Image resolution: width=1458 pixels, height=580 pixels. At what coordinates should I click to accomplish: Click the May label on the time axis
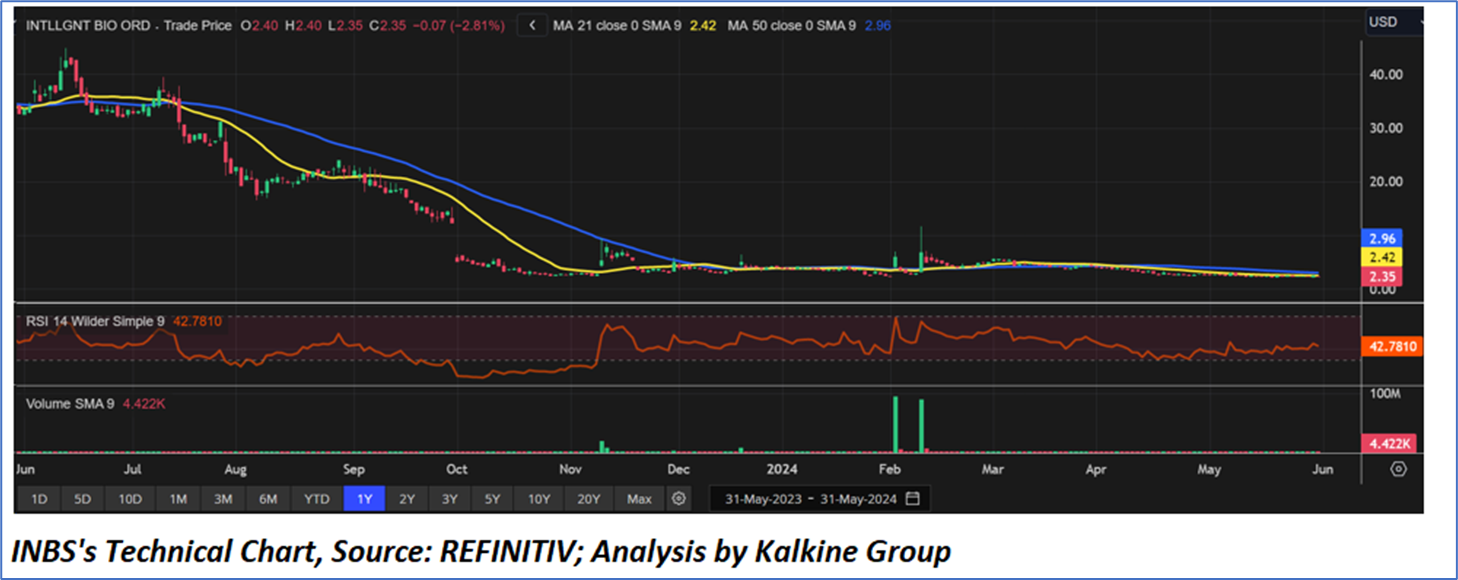click(1209, 468)
